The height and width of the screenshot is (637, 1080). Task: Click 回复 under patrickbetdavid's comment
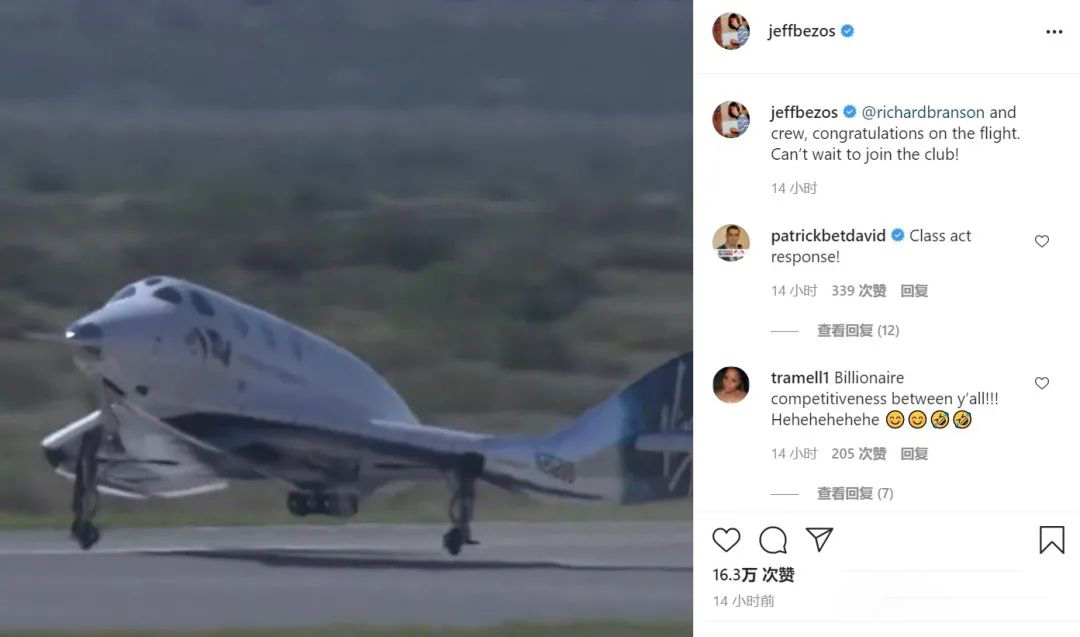click(x=914, y=291)
